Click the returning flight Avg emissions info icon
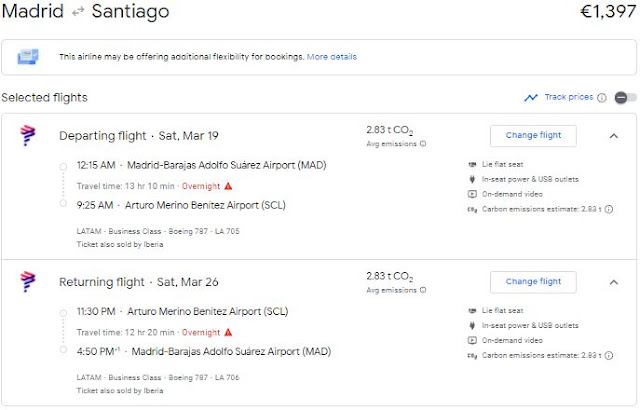 [423, 290]
